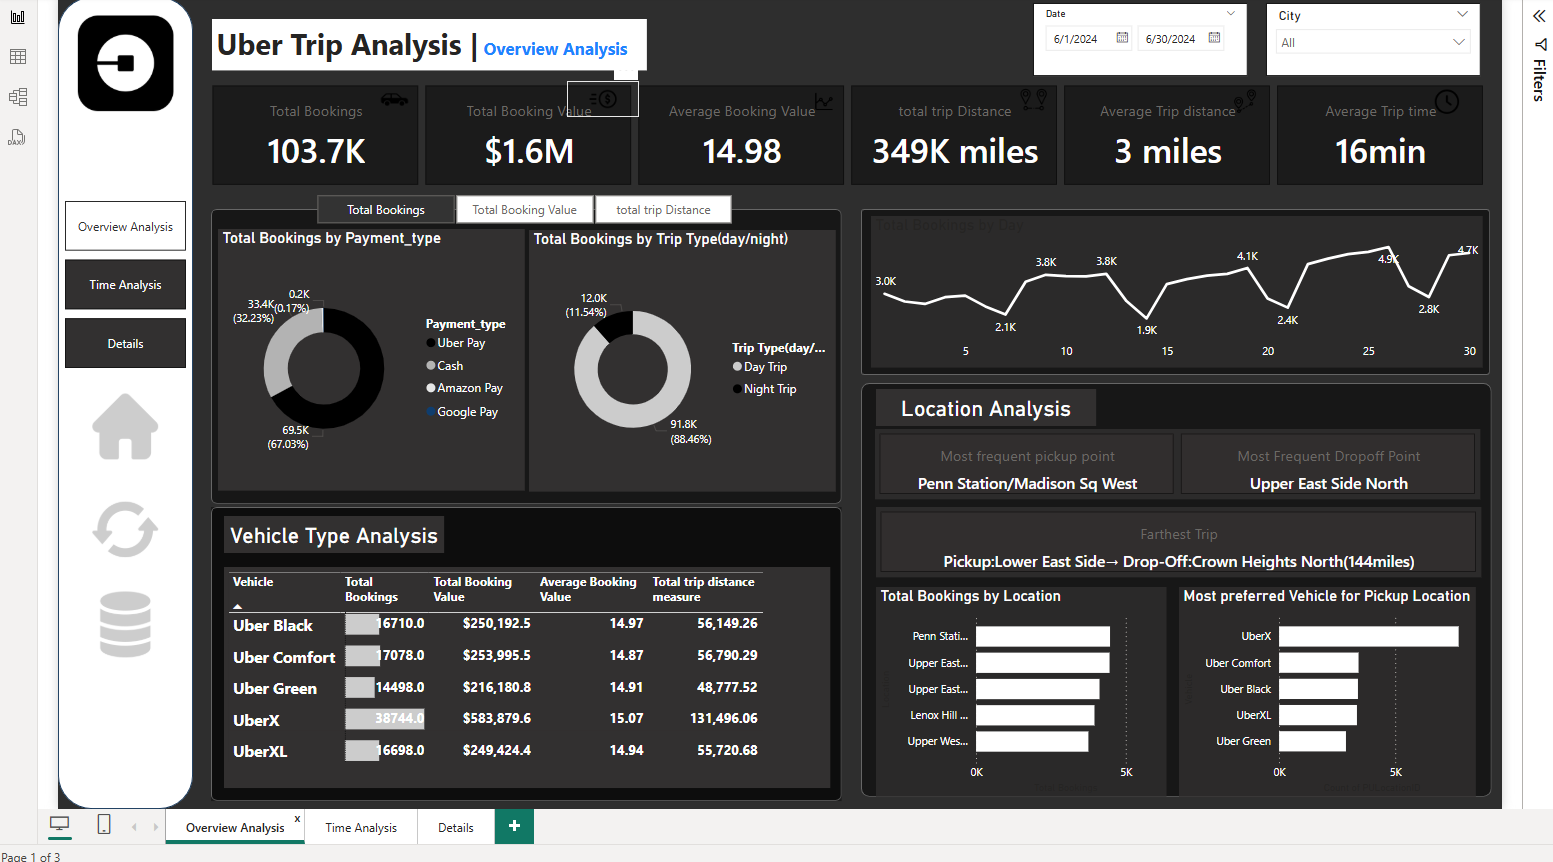Click 'Upper East Side North' dropoff value

[1329, 484]
